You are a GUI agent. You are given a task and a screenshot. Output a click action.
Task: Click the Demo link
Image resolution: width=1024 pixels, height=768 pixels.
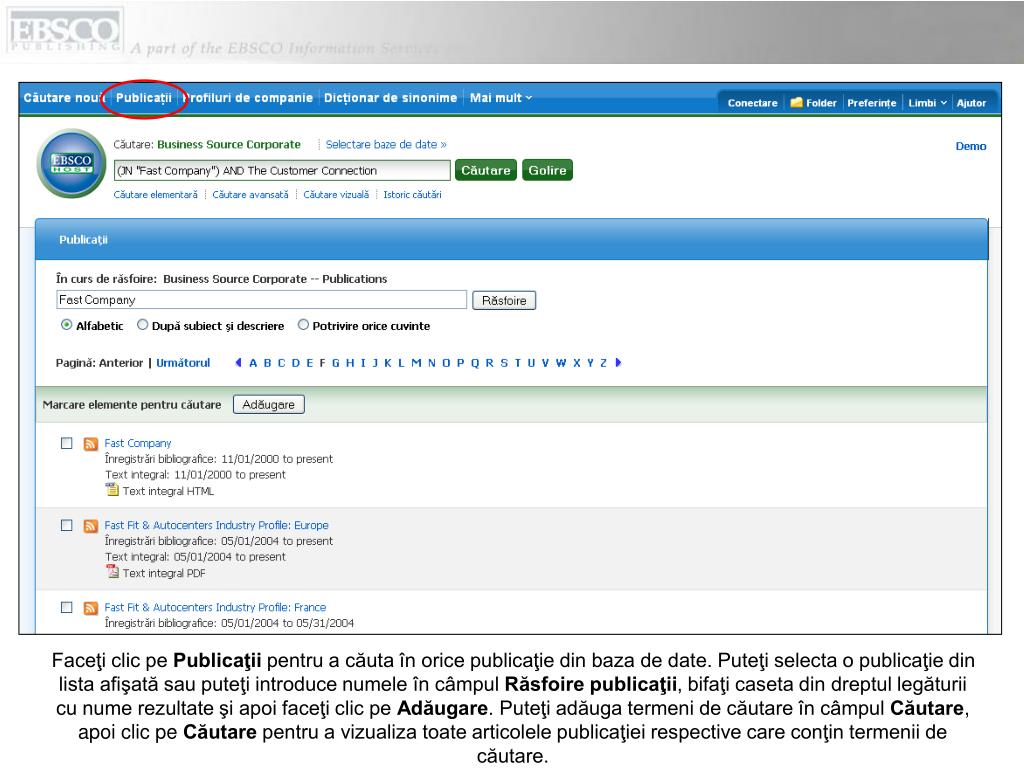pos(970,146)
